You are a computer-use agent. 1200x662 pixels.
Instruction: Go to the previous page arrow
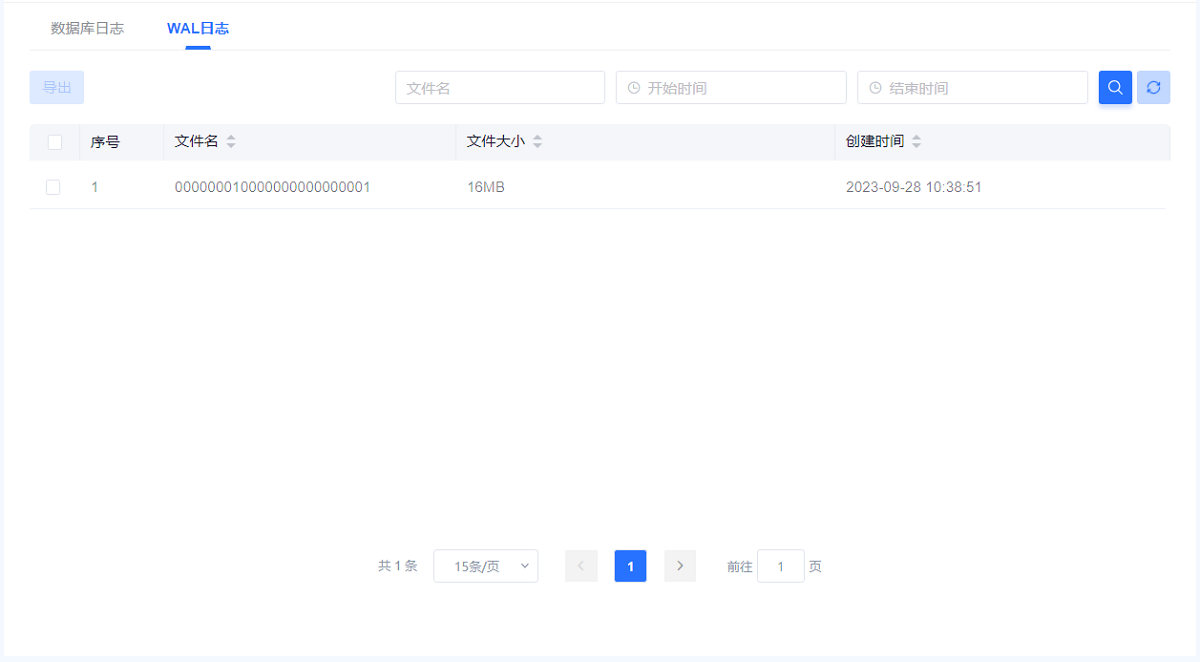click(581, 566)
